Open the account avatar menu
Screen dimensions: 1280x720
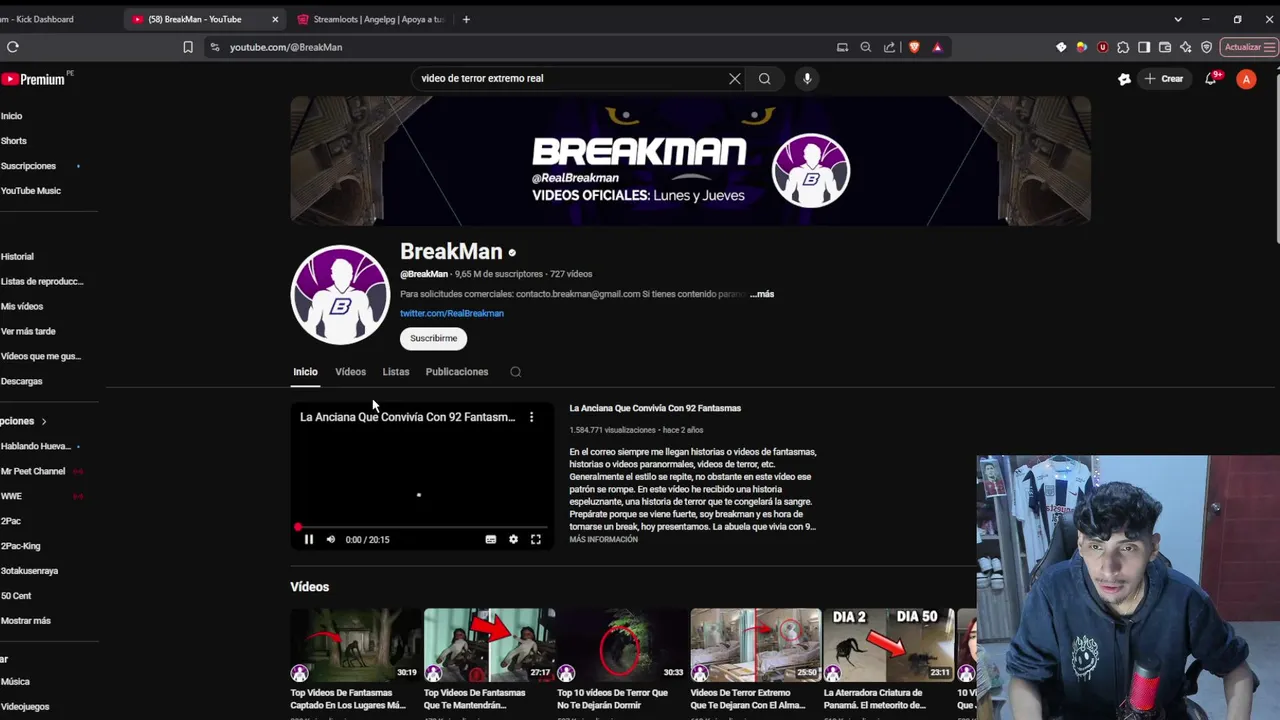[x=1246, y=79]
